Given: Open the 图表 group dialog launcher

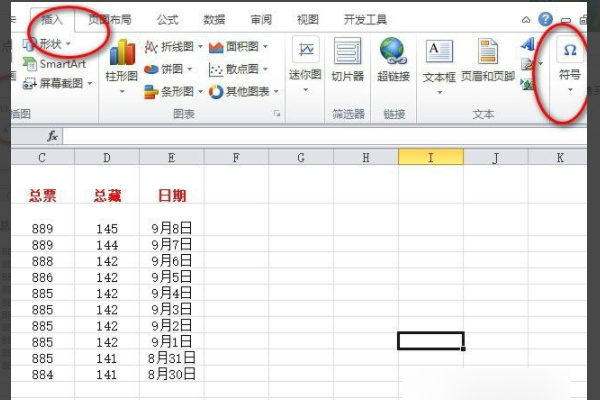Looking at the screenshot, I should point(277,114).
